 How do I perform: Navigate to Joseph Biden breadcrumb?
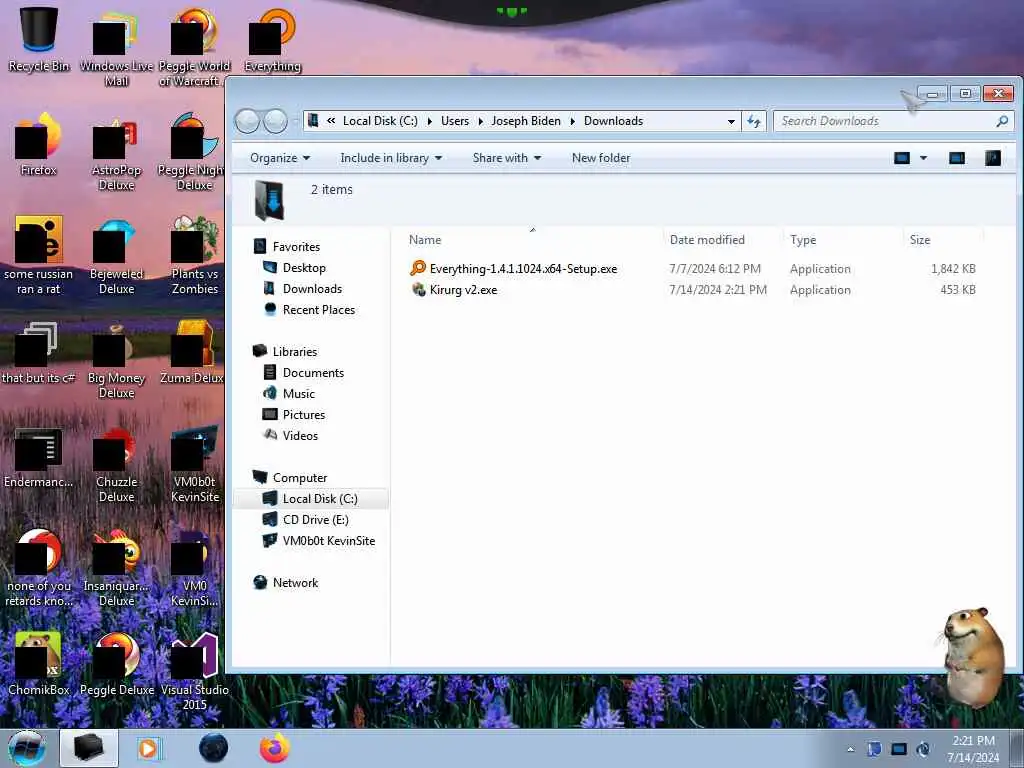[x=526, y=121]
